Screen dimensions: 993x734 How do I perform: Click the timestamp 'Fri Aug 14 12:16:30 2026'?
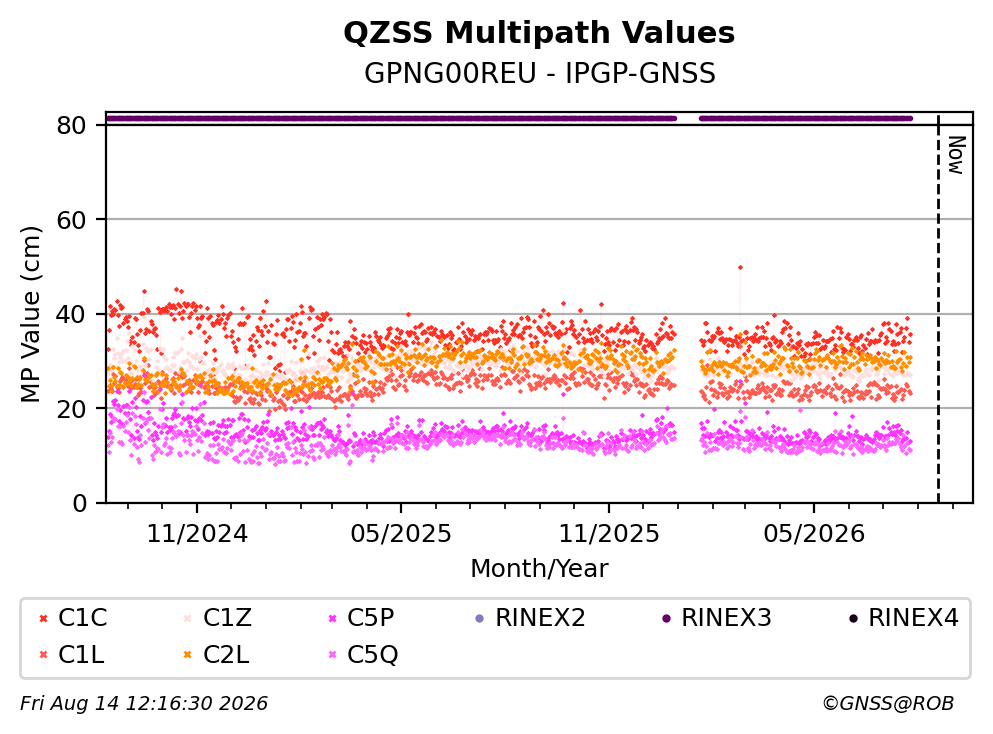pyautogui.click(x=144, y=704)
